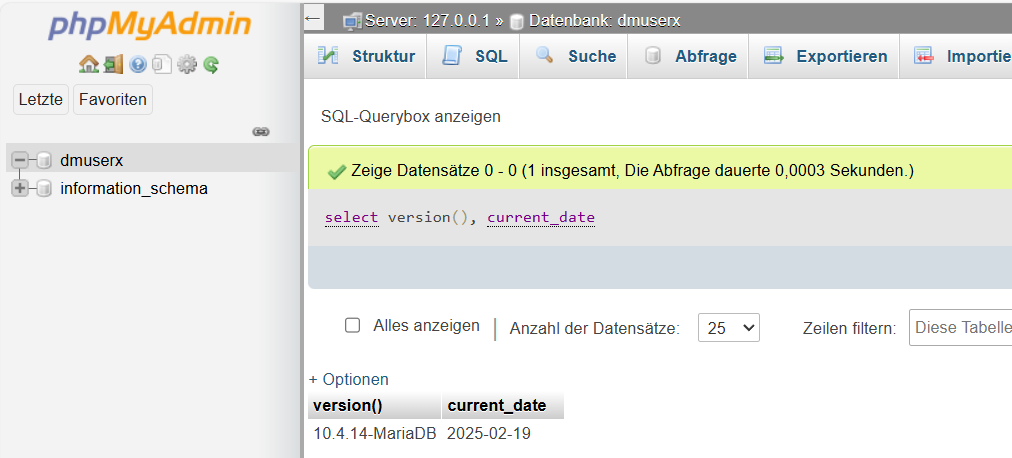Viewport: 1012px width, 458px height.
Task: Click the log out door icon
Action: 113,64
